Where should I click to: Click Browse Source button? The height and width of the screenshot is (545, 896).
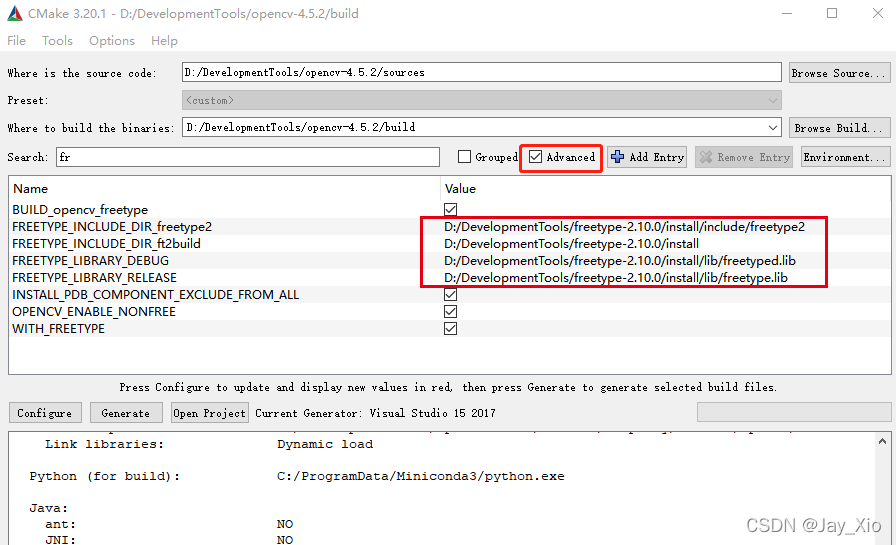839,73
